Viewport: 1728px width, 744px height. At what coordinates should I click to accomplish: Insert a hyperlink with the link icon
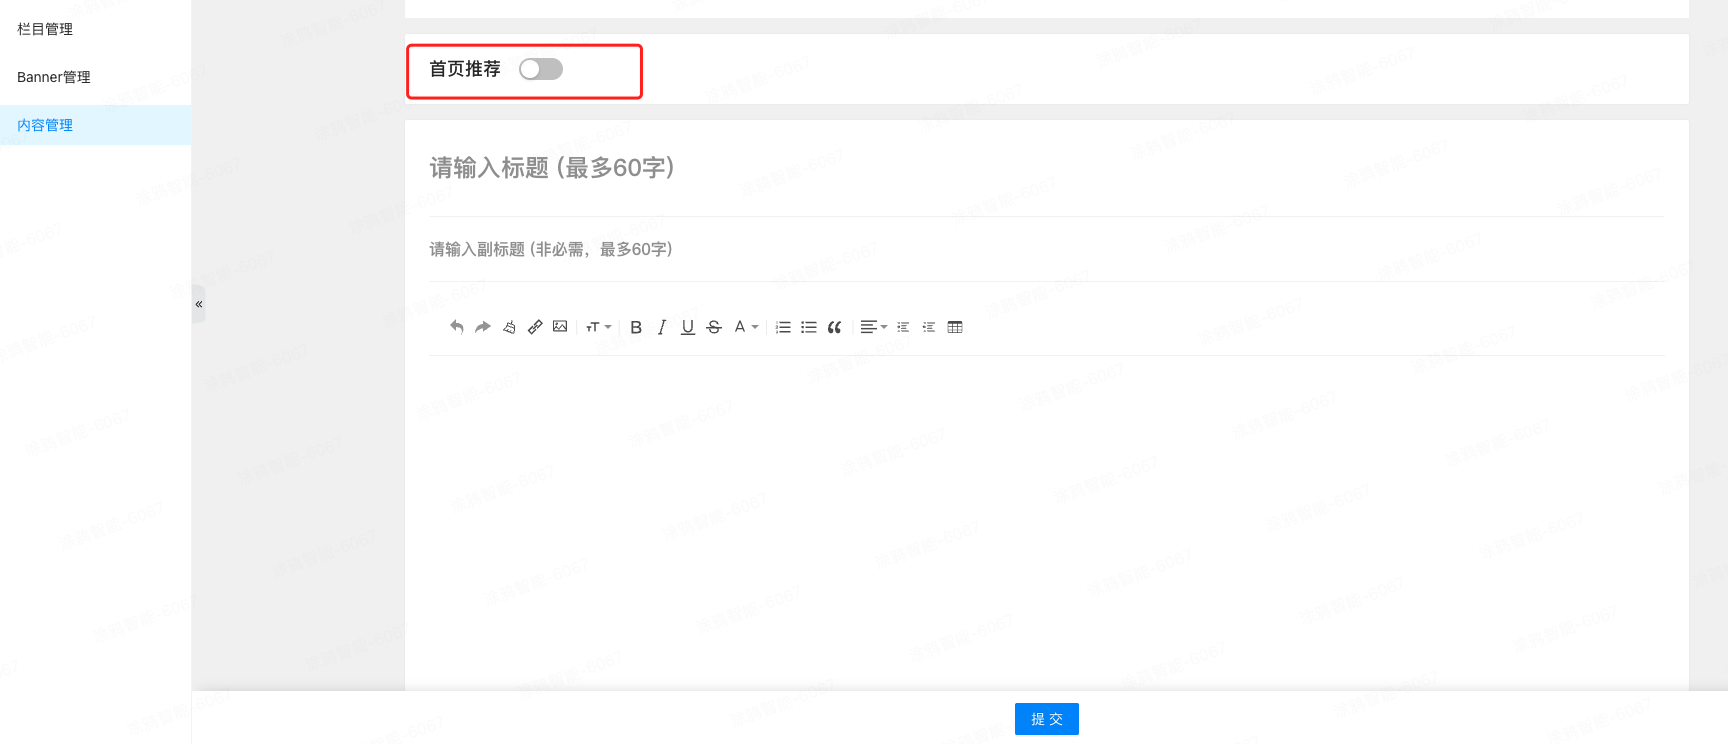(535, 327)
